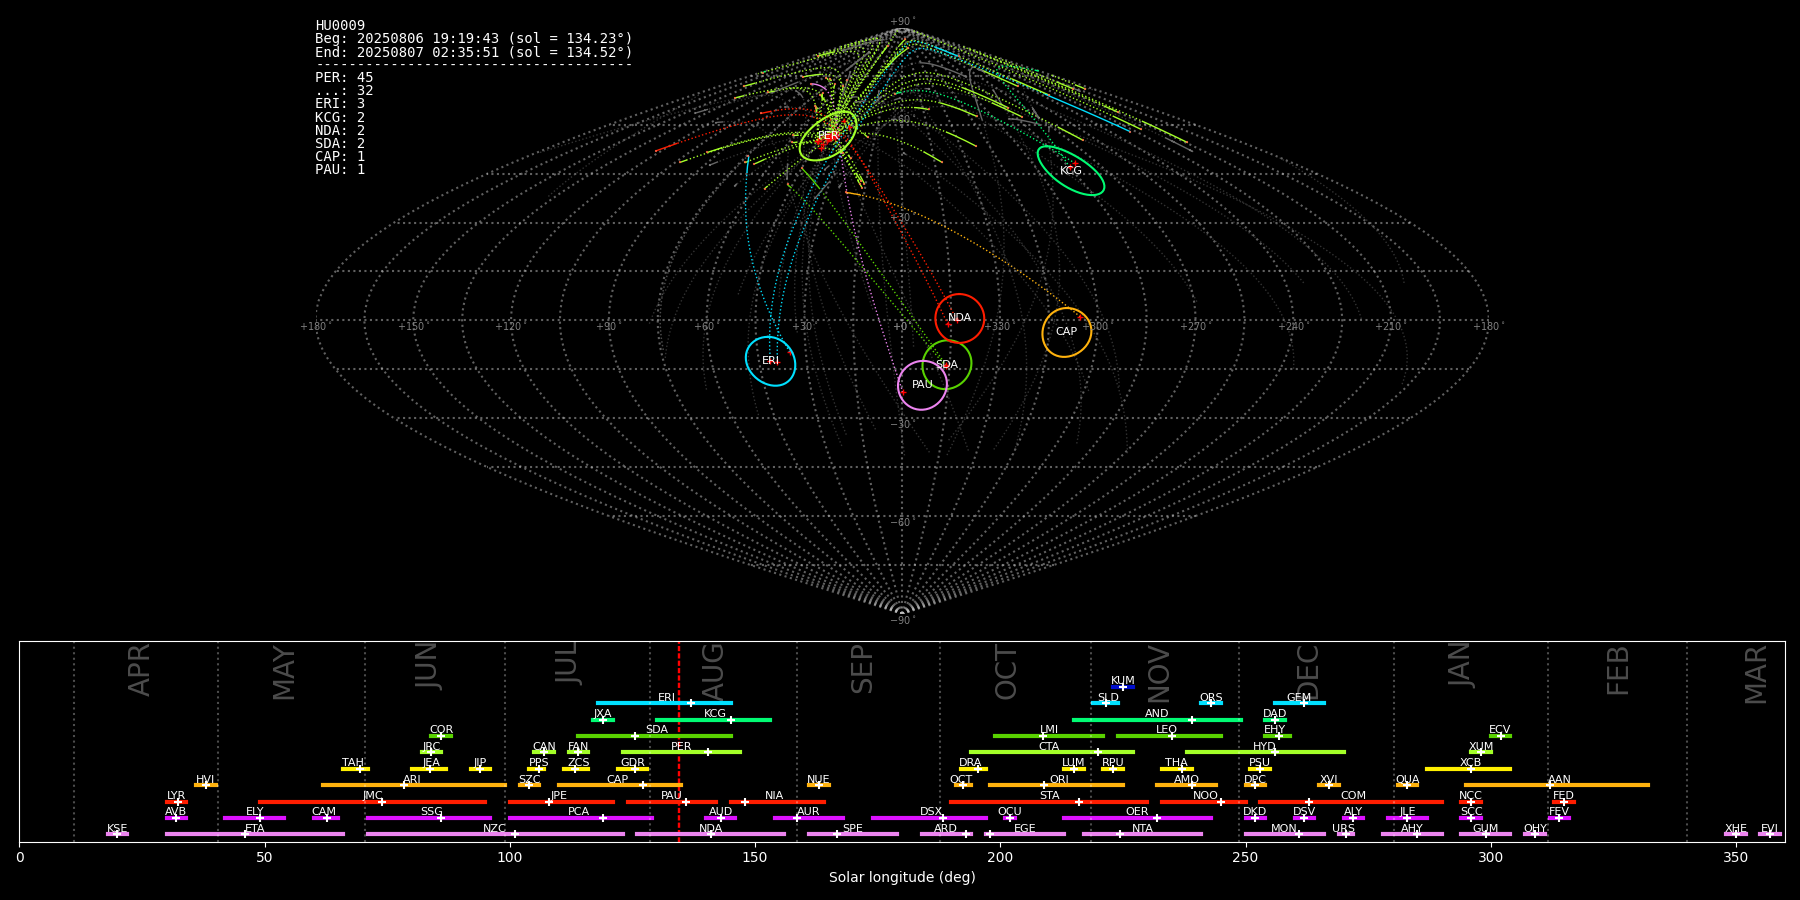
Task: Select the SPE shower bar in timeline
Action: (x=853, y=834)
